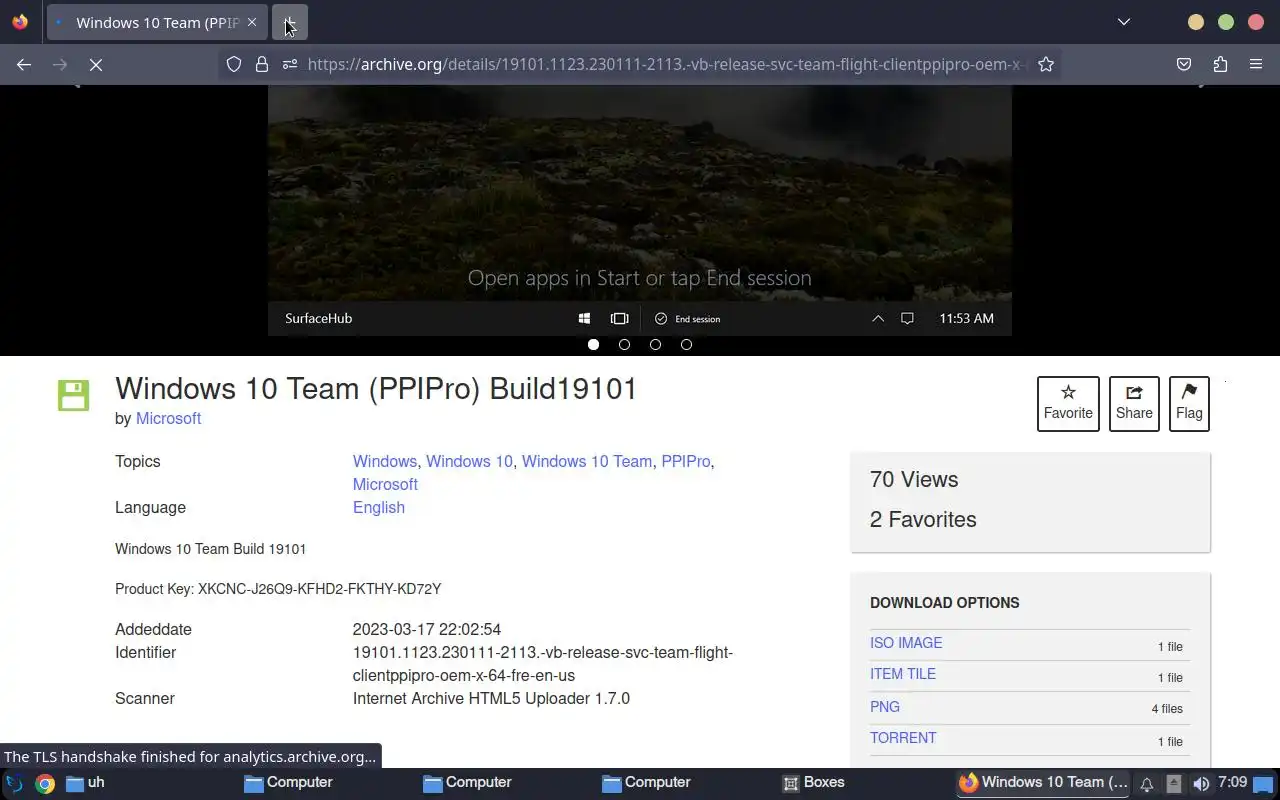Flag this archive item
The height and width of the screenshot is (800, 1280).
click(1189, 404)
